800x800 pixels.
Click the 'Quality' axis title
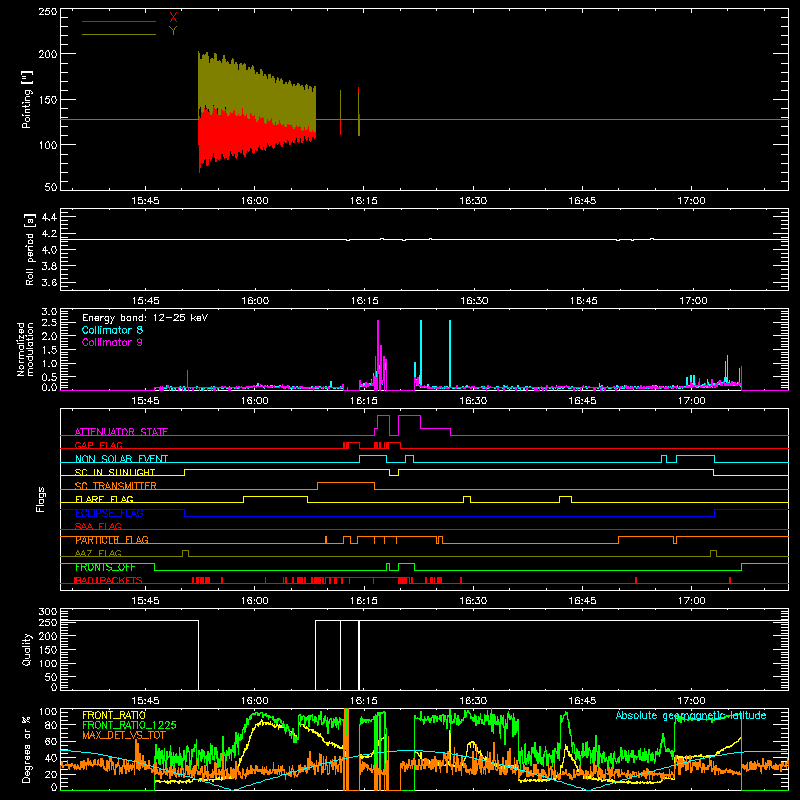pos(27,649)
